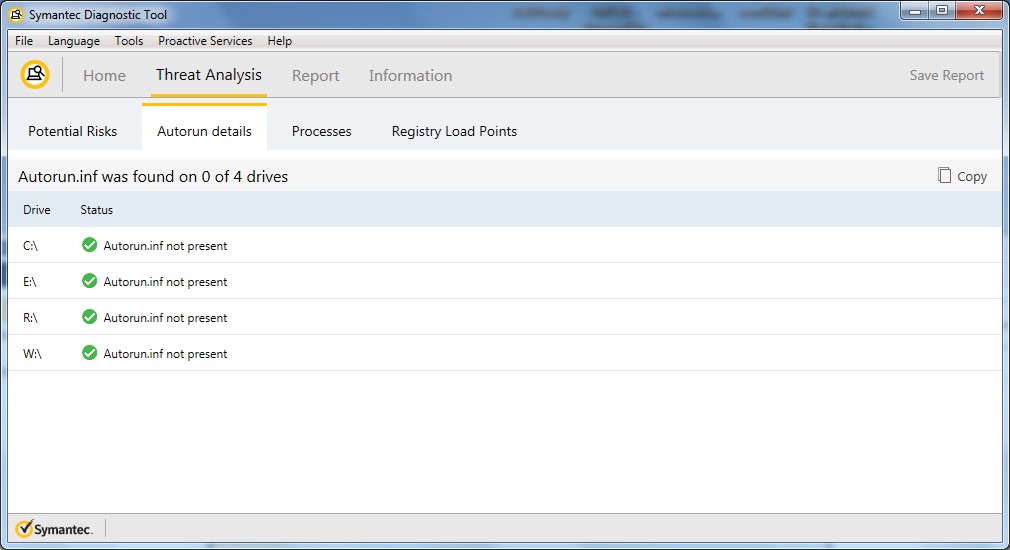1010x550 pixels.
Task: Click green checkmark icon for R:\ drive
Action: [x=89, y=317]
